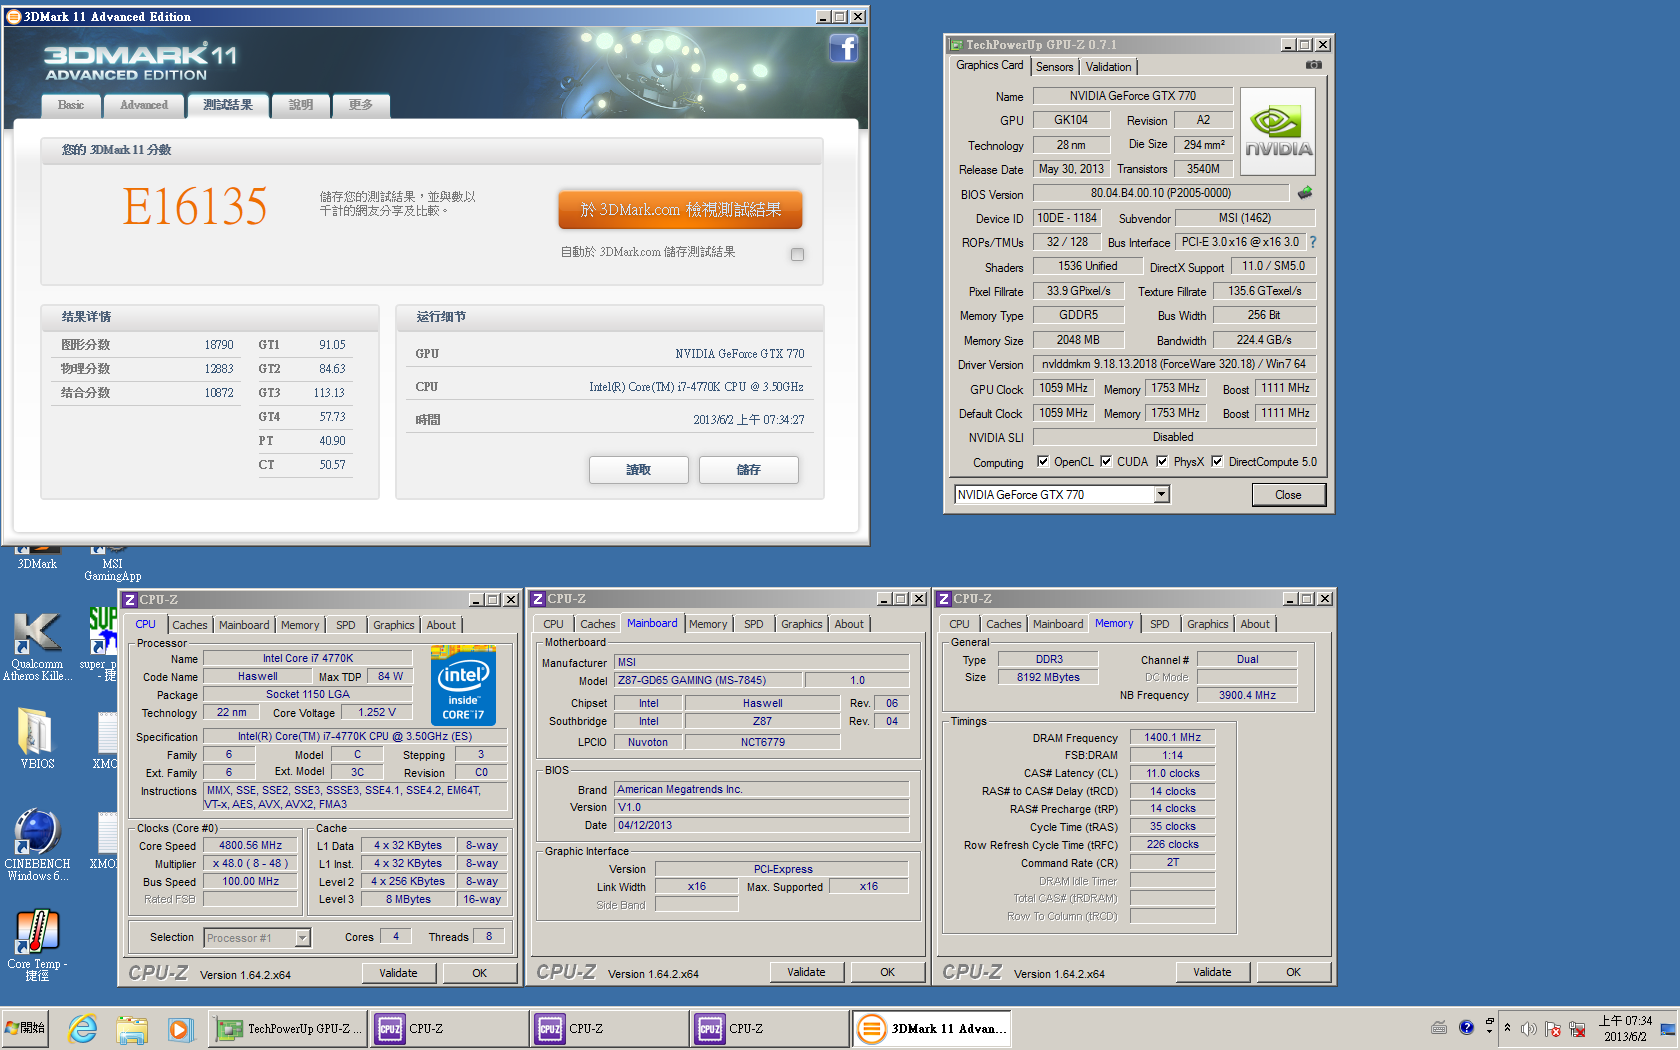Open CINEBENCH Windows 64 desktop shortcut

[x=37, y=845]
